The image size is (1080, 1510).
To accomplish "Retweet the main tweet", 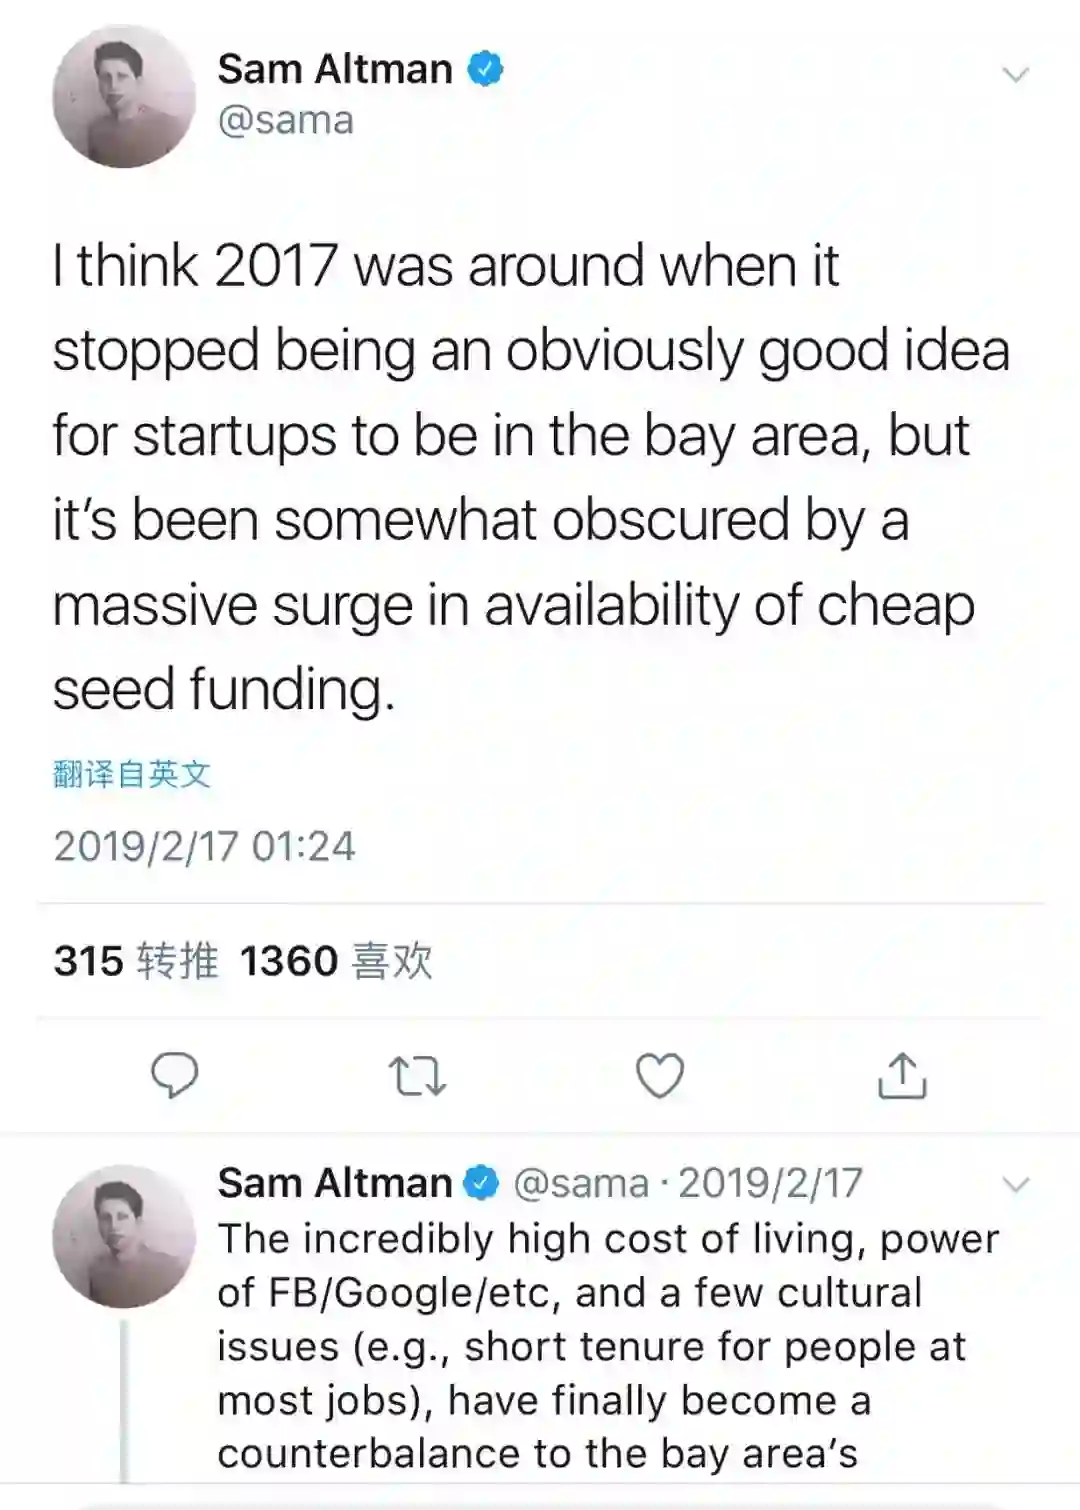I will [416, 1077].
